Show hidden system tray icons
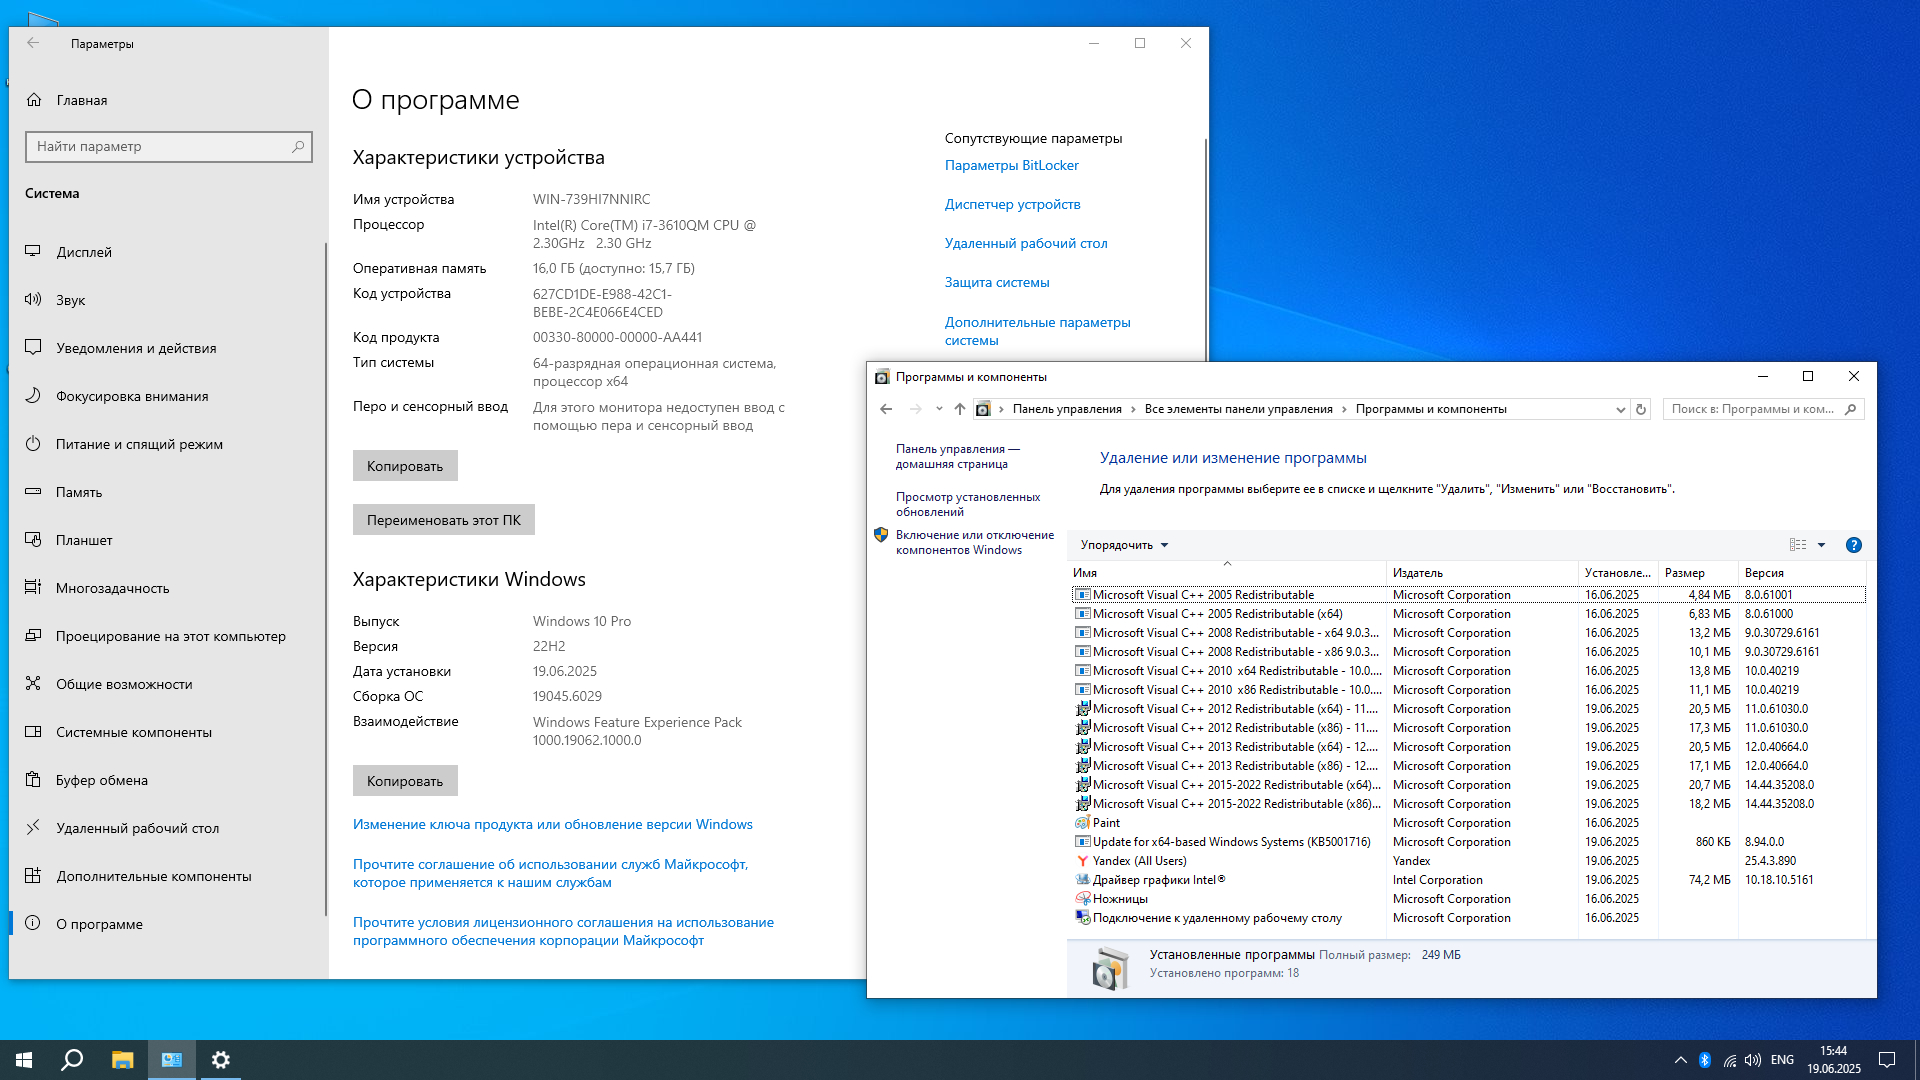This screenshot has width=1920, height=1080. (1680, 1060)
